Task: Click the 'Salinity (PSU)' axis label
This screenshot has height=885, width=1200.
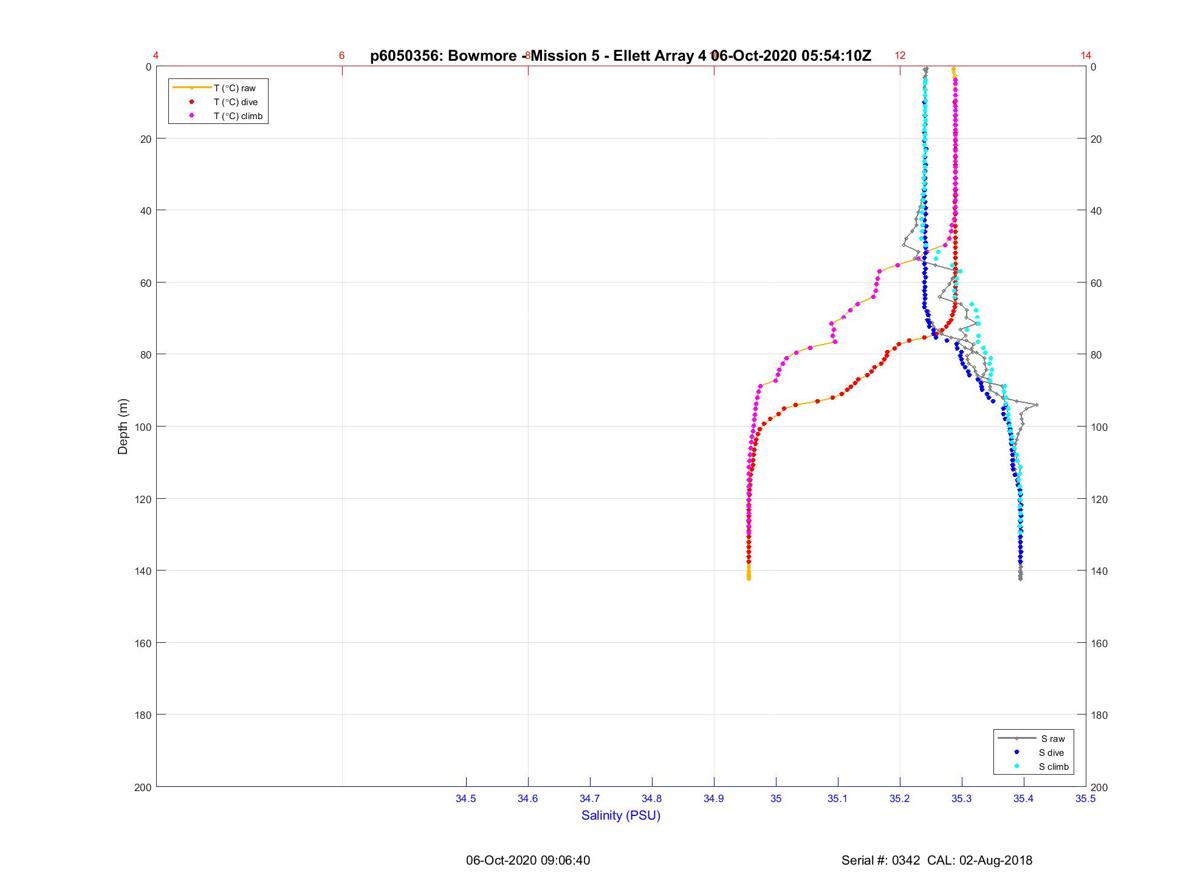Action: (x=621, y=815)
